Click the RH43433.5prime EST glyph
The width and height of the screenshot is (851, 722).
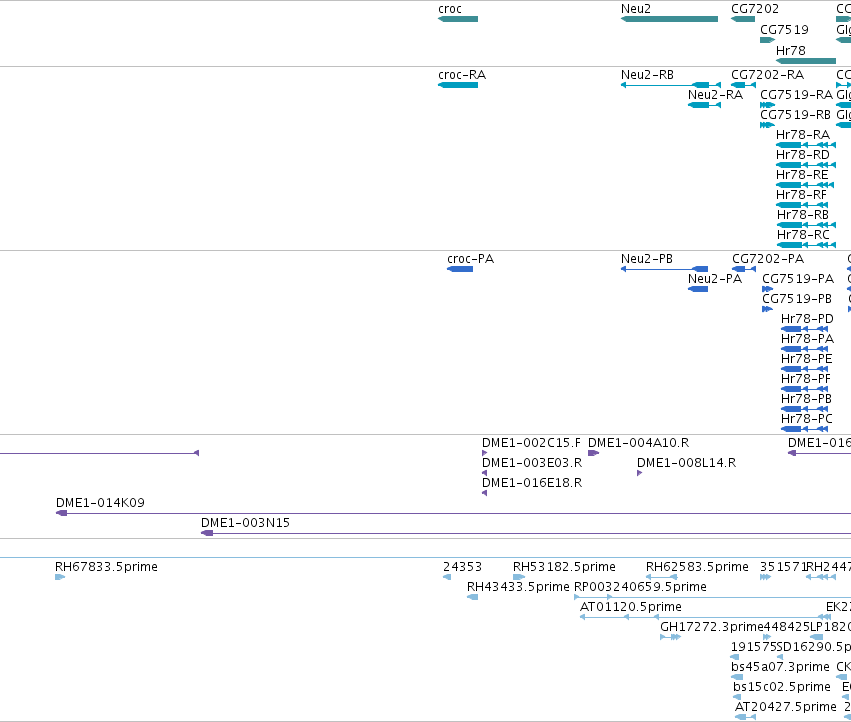click(473, 597)
